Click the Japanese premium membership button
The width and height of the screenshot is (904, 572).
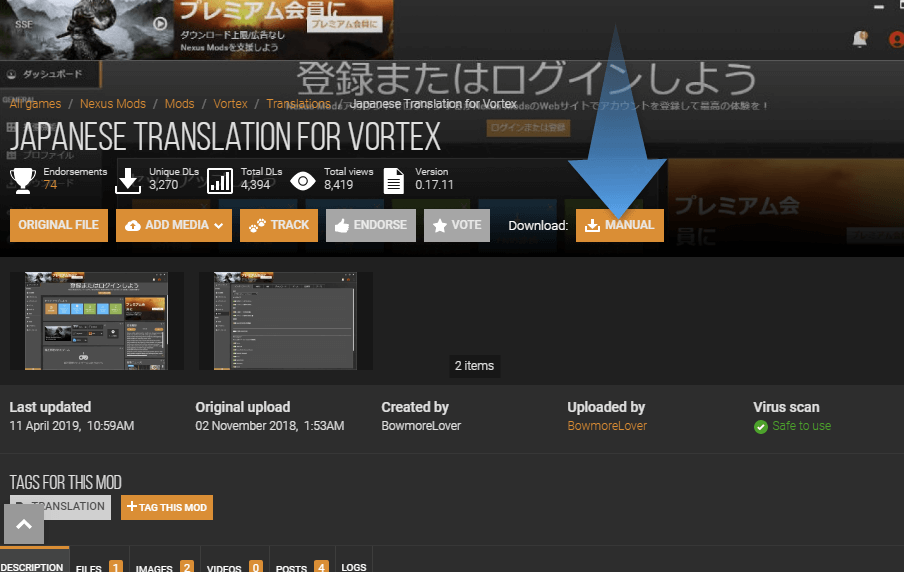(344, 24)
